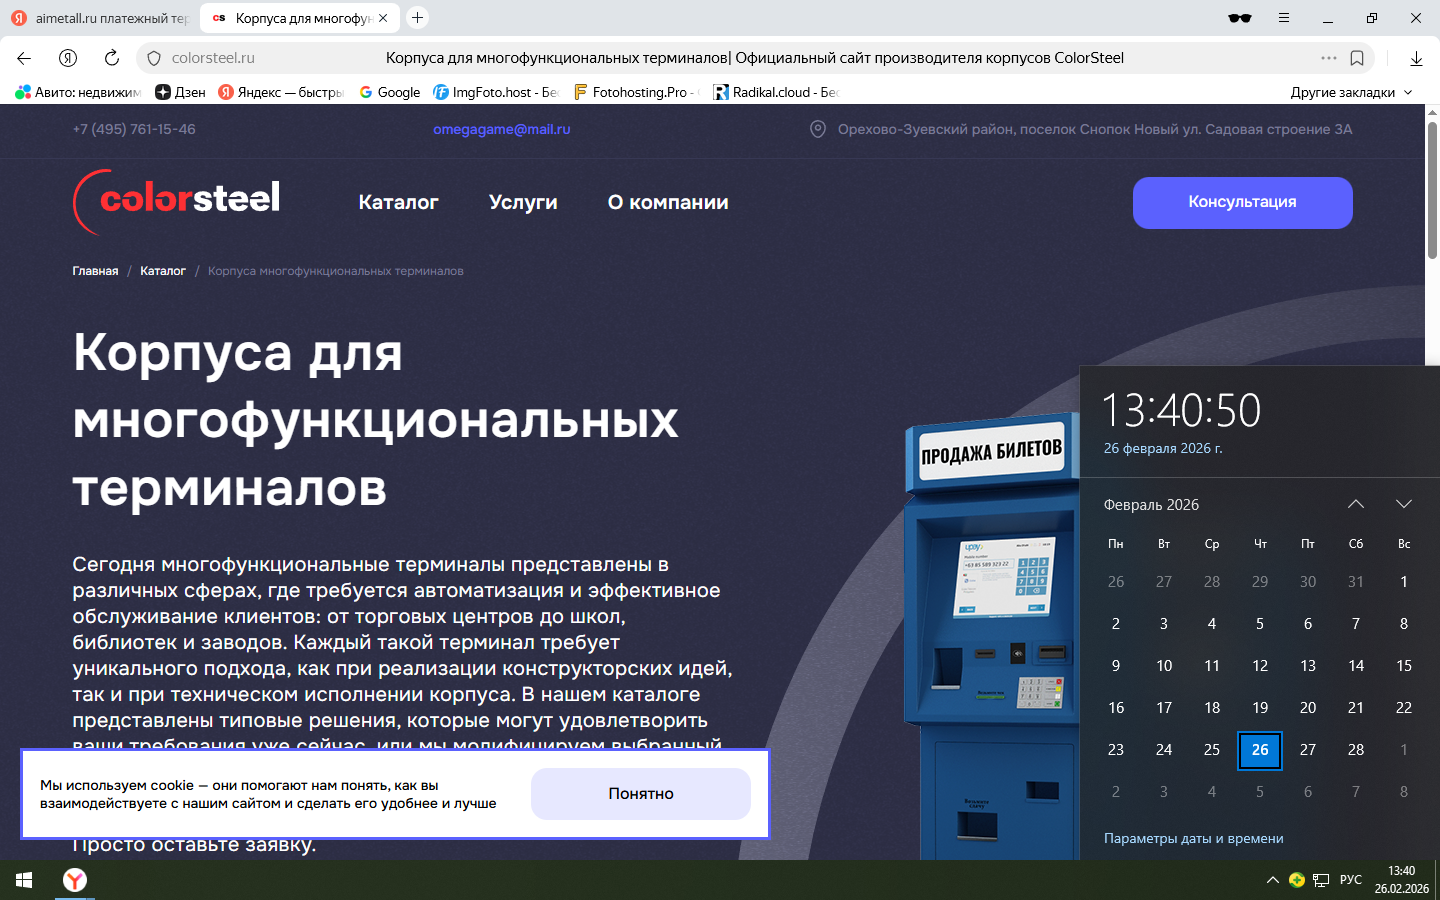
Task: Open the Radikal.cloud bookmark
Action: coord(775,92)
